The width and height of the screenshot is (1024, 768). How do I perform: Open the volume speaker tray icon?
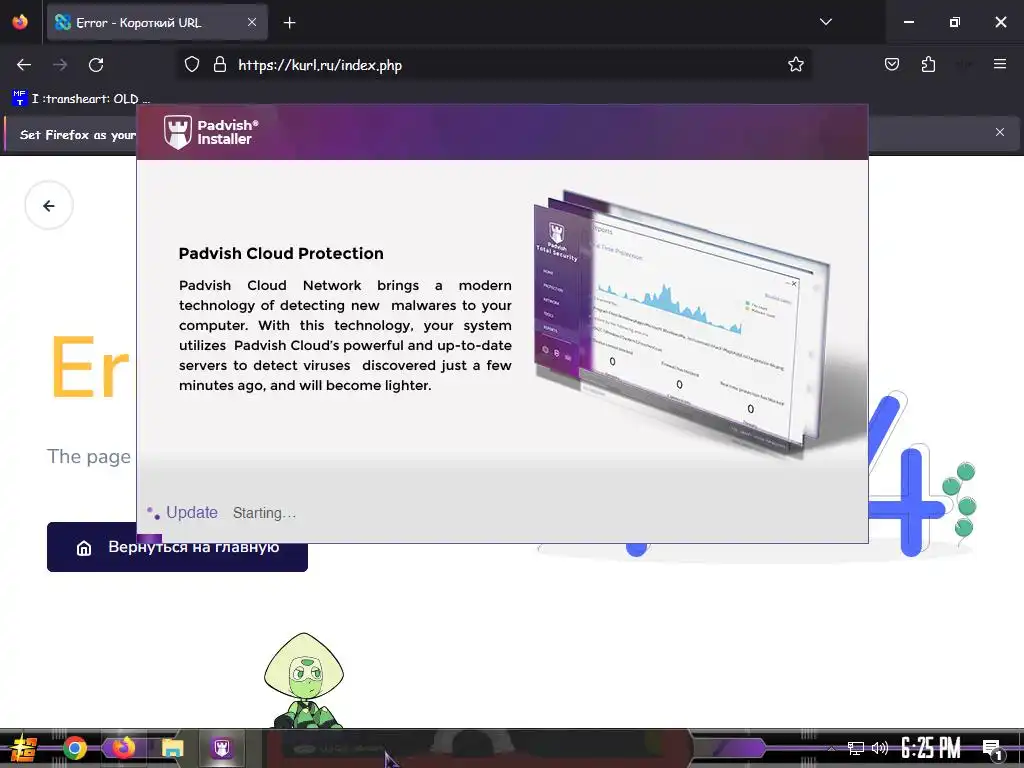coord(880,748)
